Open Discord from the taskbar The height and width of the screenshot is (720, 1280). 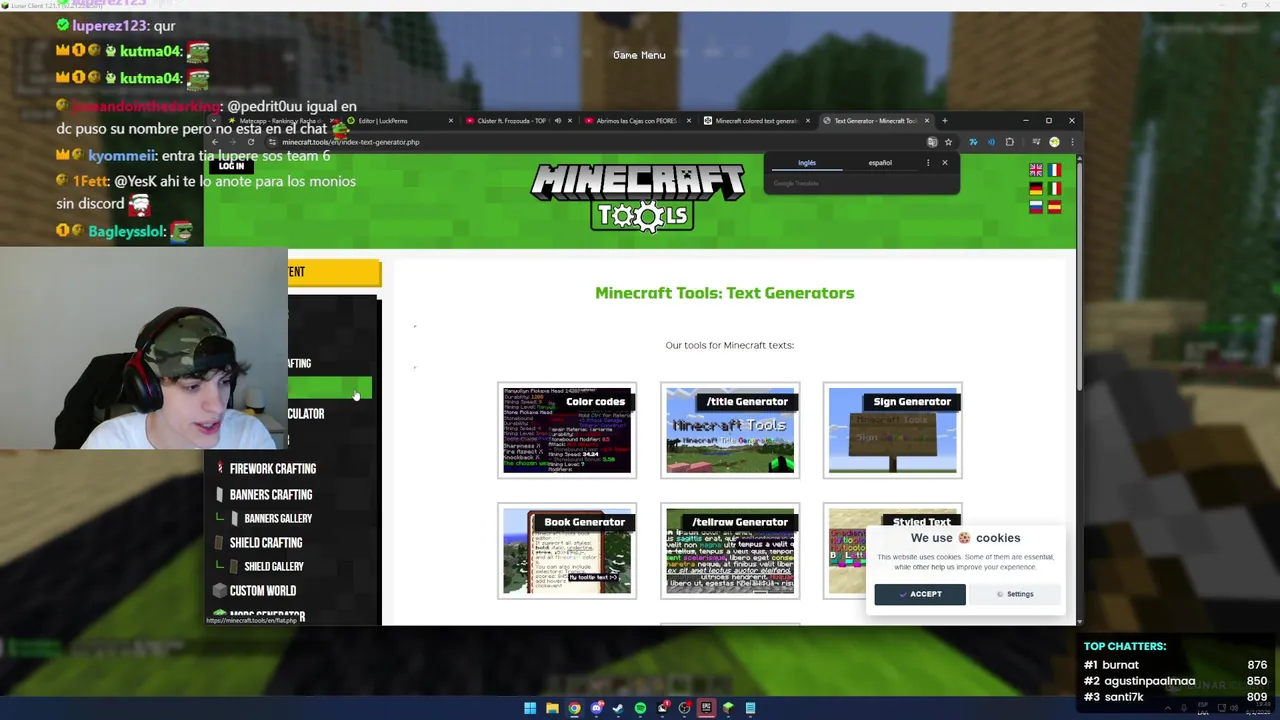tap(597, 708)
